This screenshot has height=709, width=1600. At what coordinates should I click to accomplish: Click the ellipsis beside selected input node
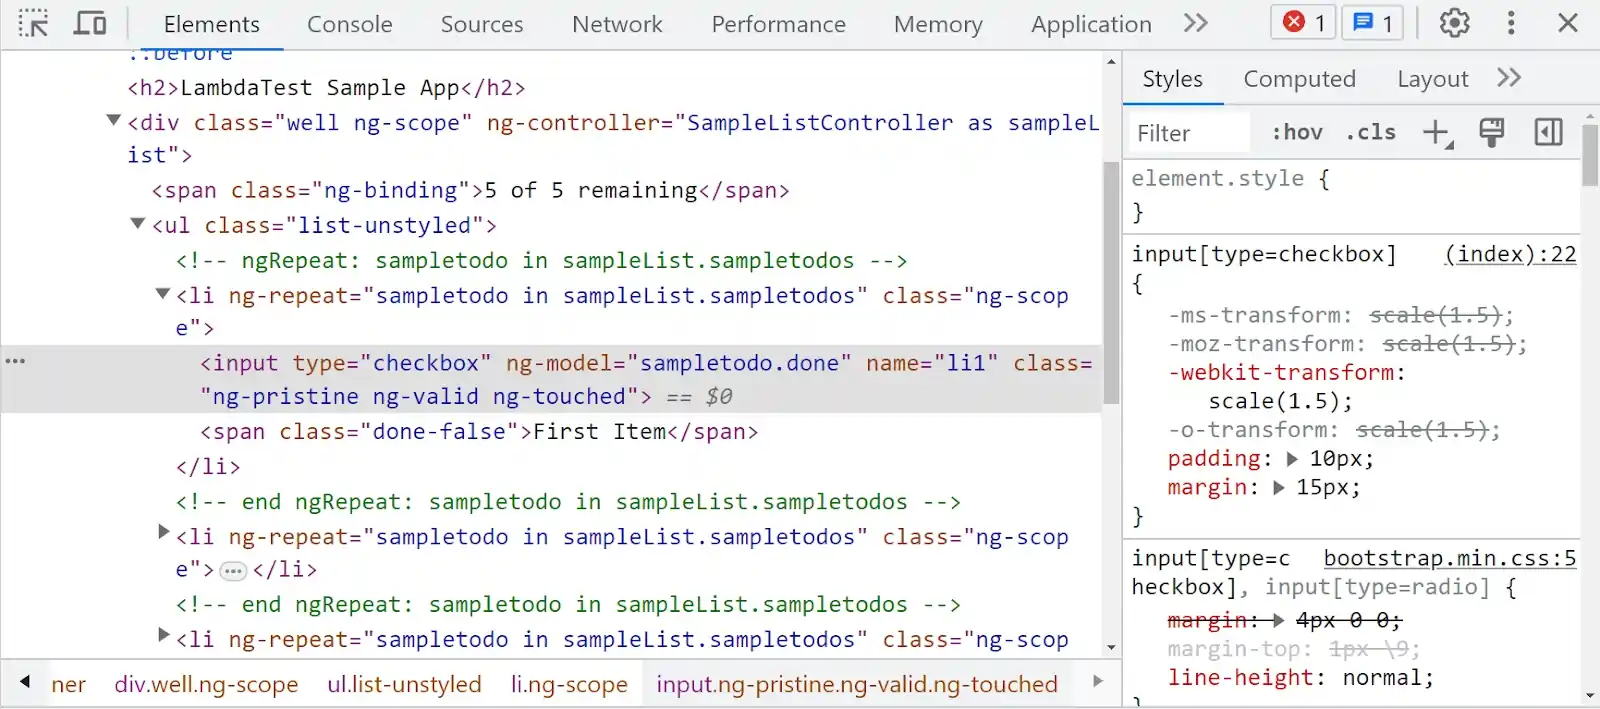click(x=15, y=361)
